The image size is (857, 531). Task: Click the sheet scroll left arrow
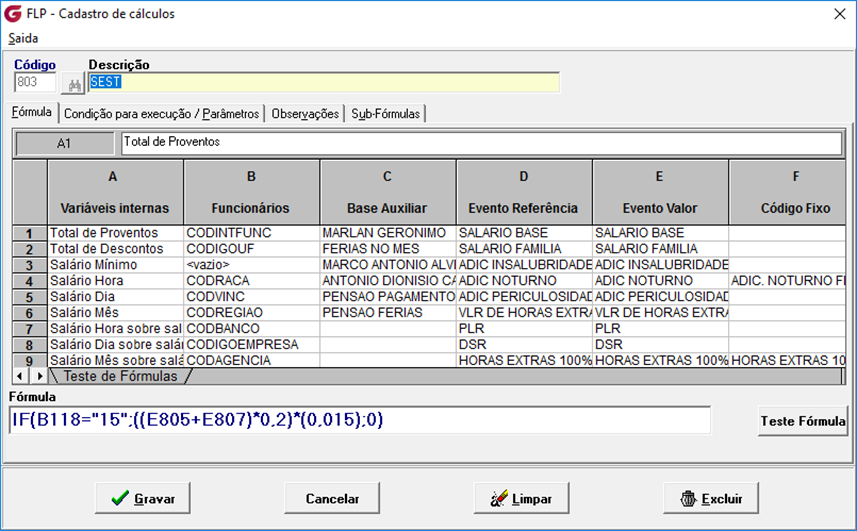point(20,376)
